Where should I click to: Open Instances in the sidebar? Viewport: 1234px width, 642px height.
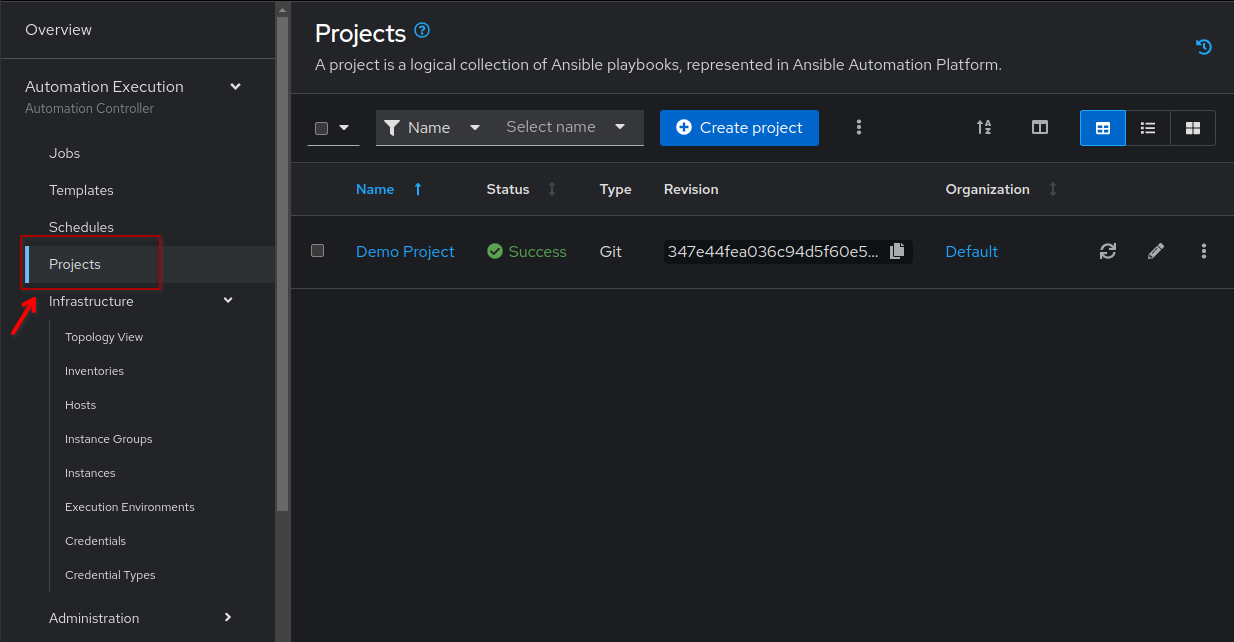(90, 473)
